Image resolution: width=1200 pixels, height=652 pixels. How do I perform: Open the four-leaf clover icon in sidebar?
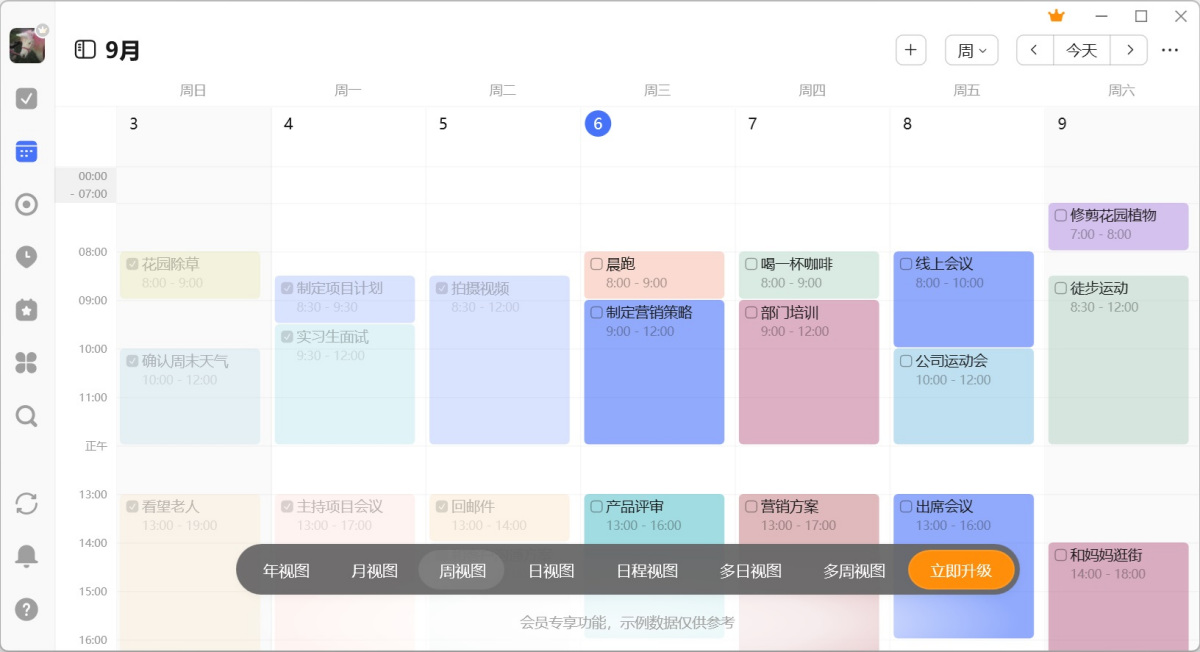point(27,363)
